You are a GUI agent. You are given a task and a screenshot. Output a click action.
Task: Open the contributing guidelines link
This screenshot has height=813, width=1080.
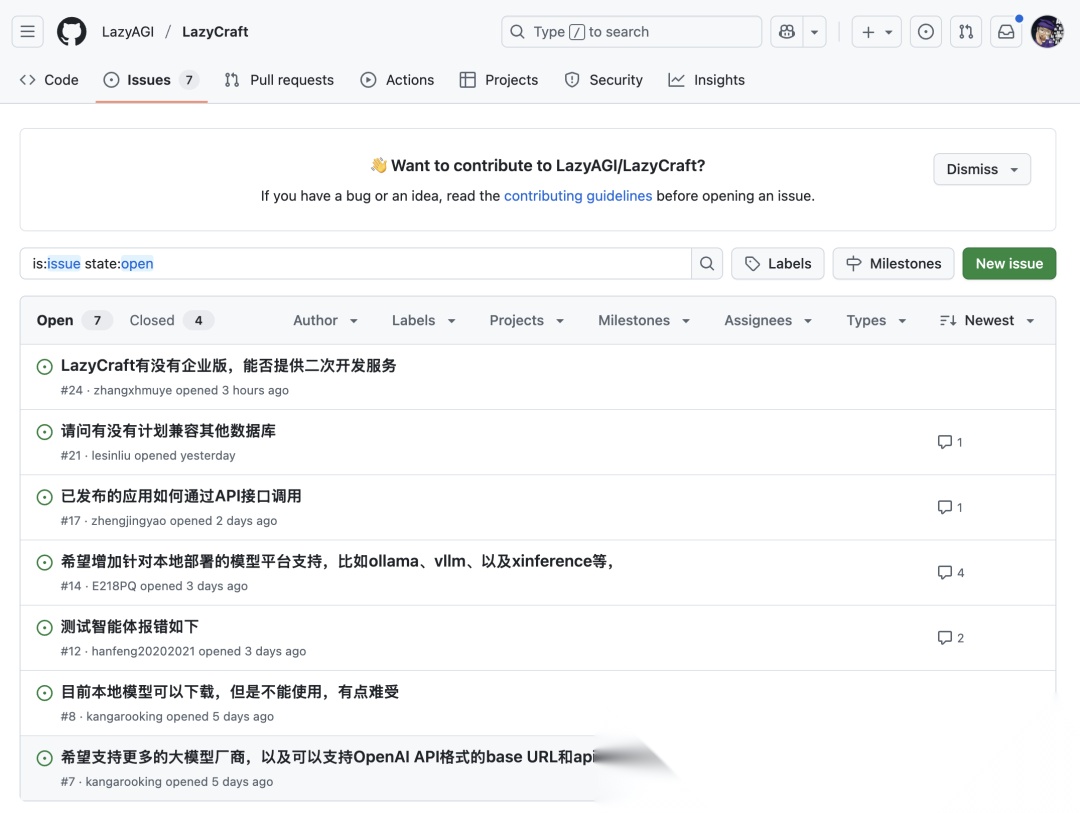click(x=578, y=196)
